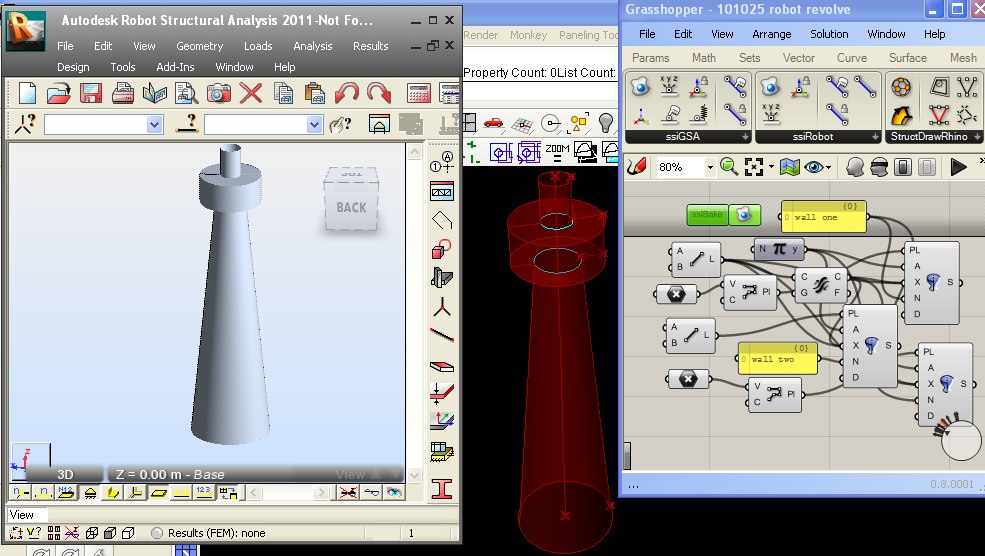Image resolution: width=985 pixels, height=556 pixels.
Task: Toggle panel numbers N12 display button
Action: click(x=66, y=493)
